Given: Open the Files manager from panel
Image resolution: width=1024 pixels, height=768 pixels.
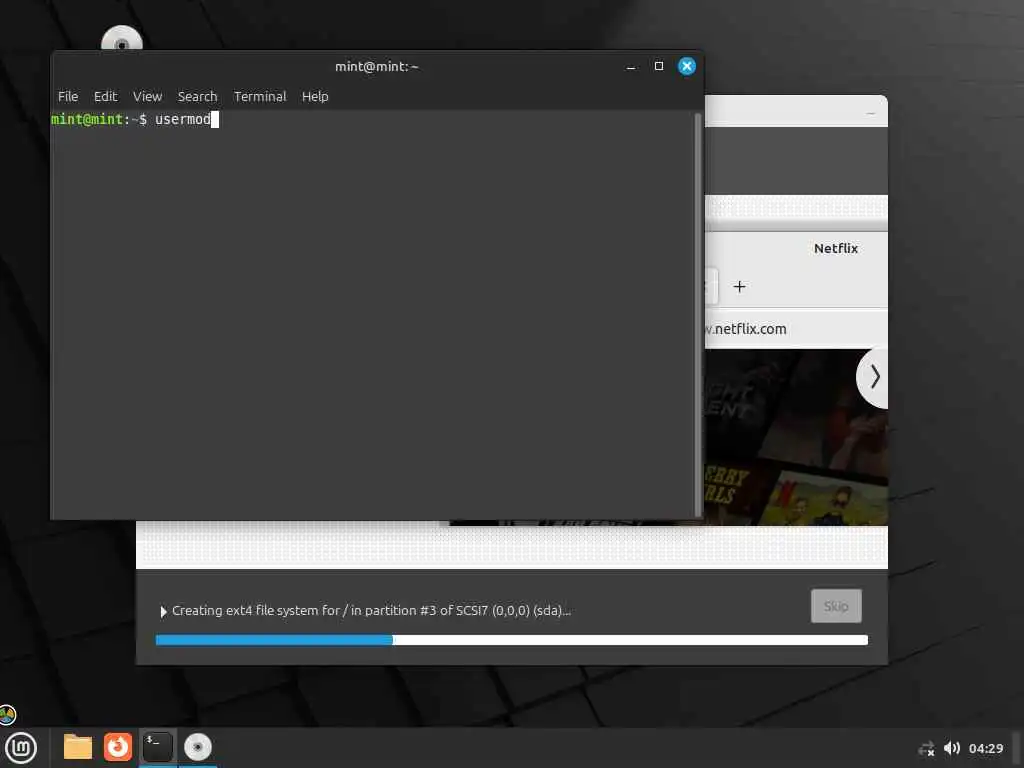Looking at the screenshot, I should (x=78, y=747).
